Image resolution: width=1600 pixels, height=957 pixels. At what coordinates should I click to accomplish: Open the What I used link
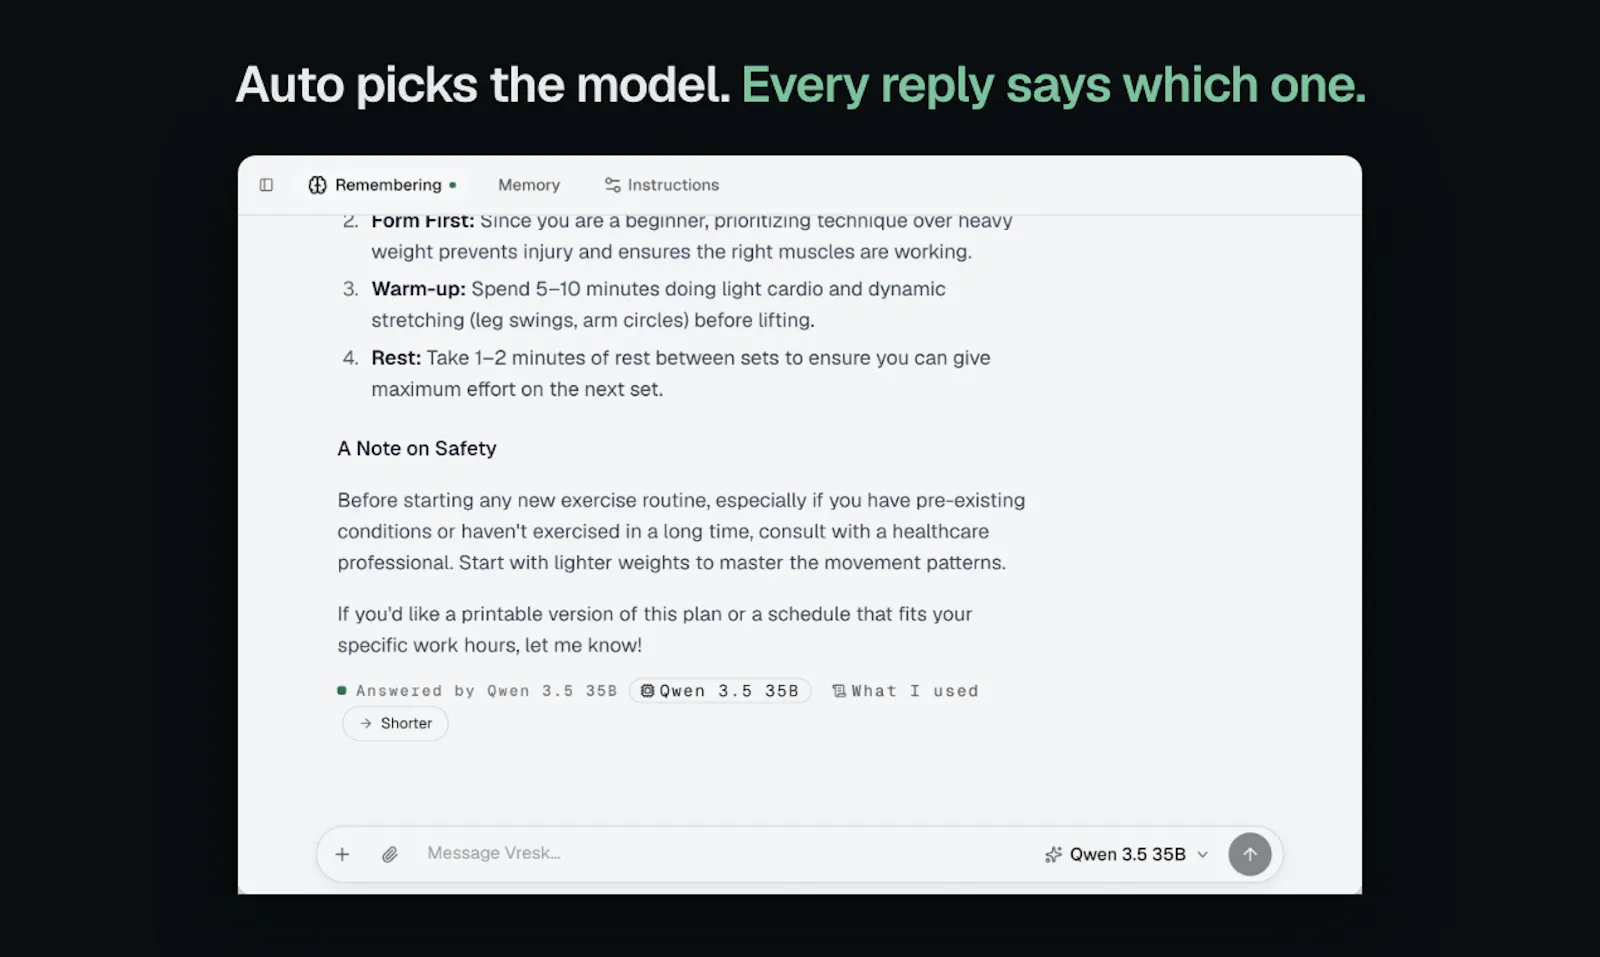[x=905, y=691]
